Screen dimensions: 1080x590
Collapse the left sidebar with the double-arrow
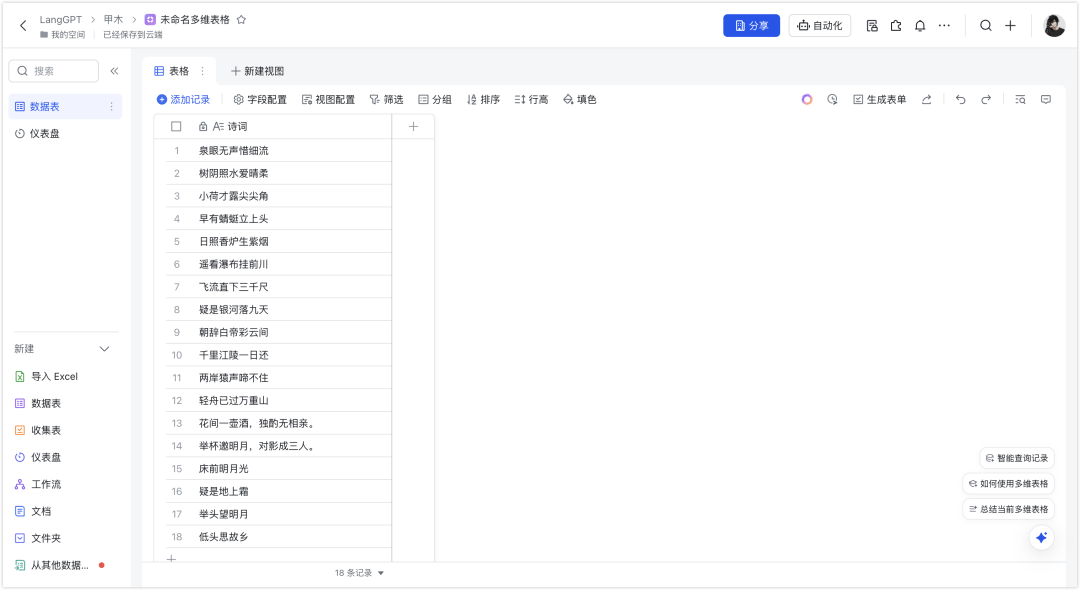pos(112,71)
